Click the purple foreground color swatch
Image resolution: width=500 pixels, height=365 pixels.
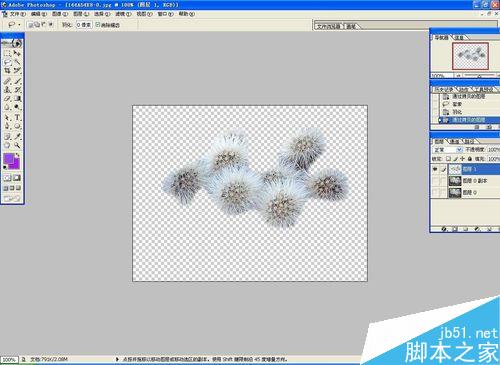coord(9,159)
